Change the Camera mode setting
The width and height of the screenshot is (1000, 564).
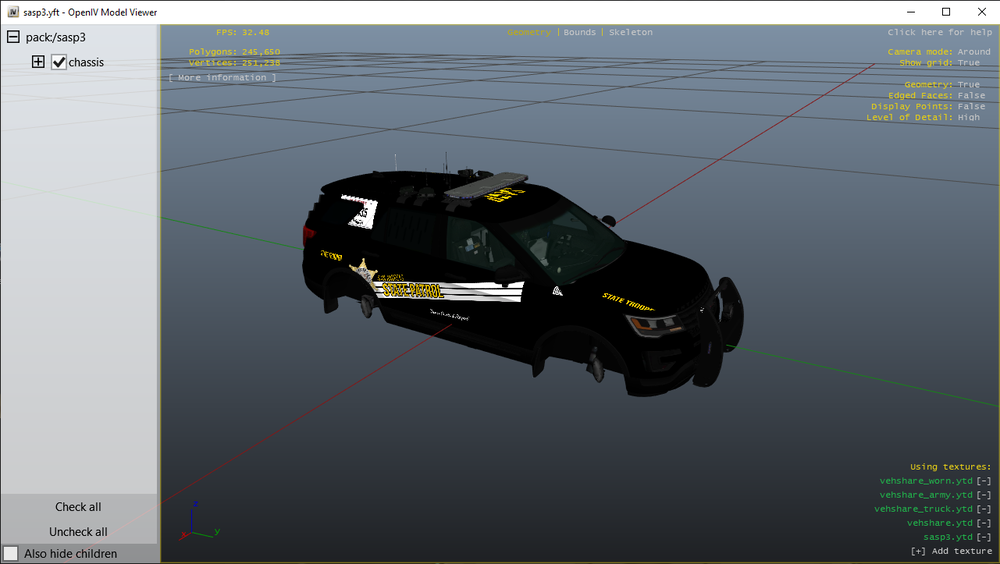(939, 52)
